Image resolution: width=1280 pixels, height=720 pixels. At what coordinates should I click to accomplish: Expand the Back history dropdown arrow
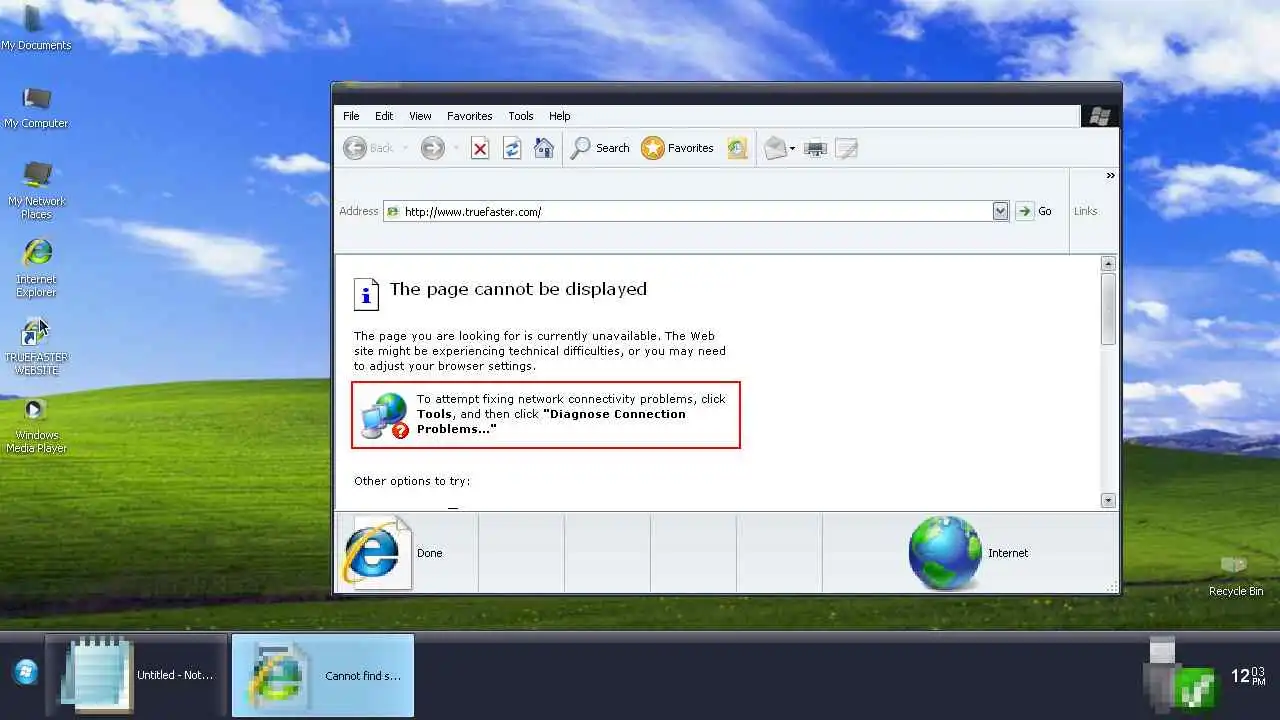pos(405,148)
